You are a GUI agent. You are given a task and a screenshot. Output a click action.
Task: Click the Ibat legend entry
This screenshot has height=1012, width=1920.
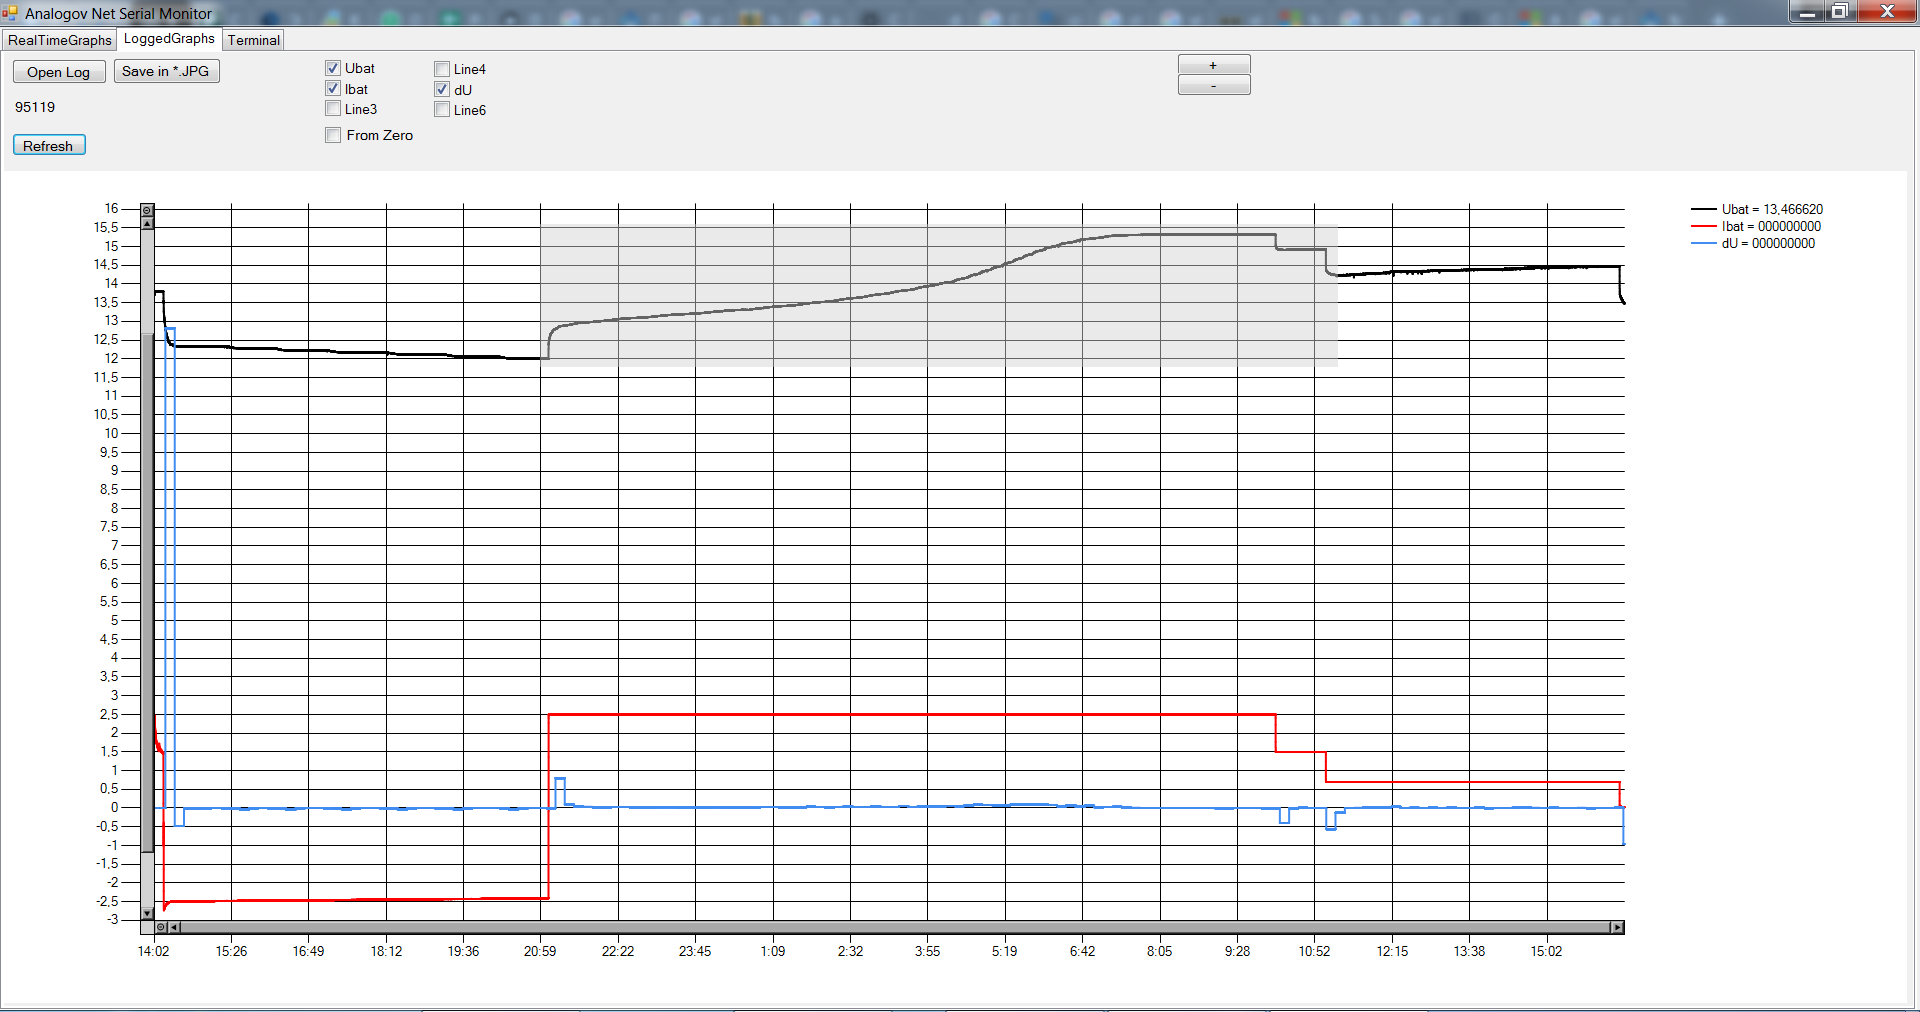click(x=1756, y=226)
